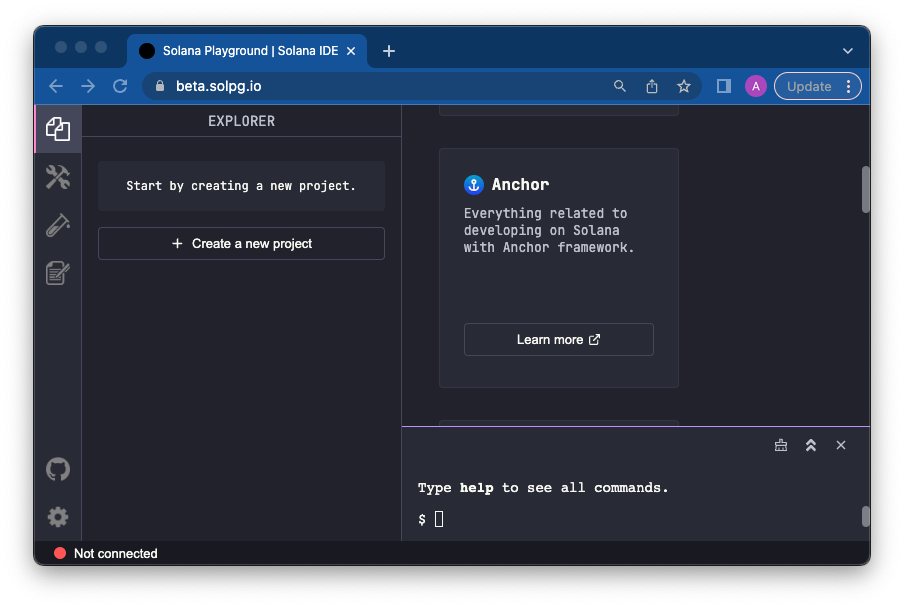Open the Test sidebar icon
Viewport: 904px width, 607px height.
coord(58,225)
